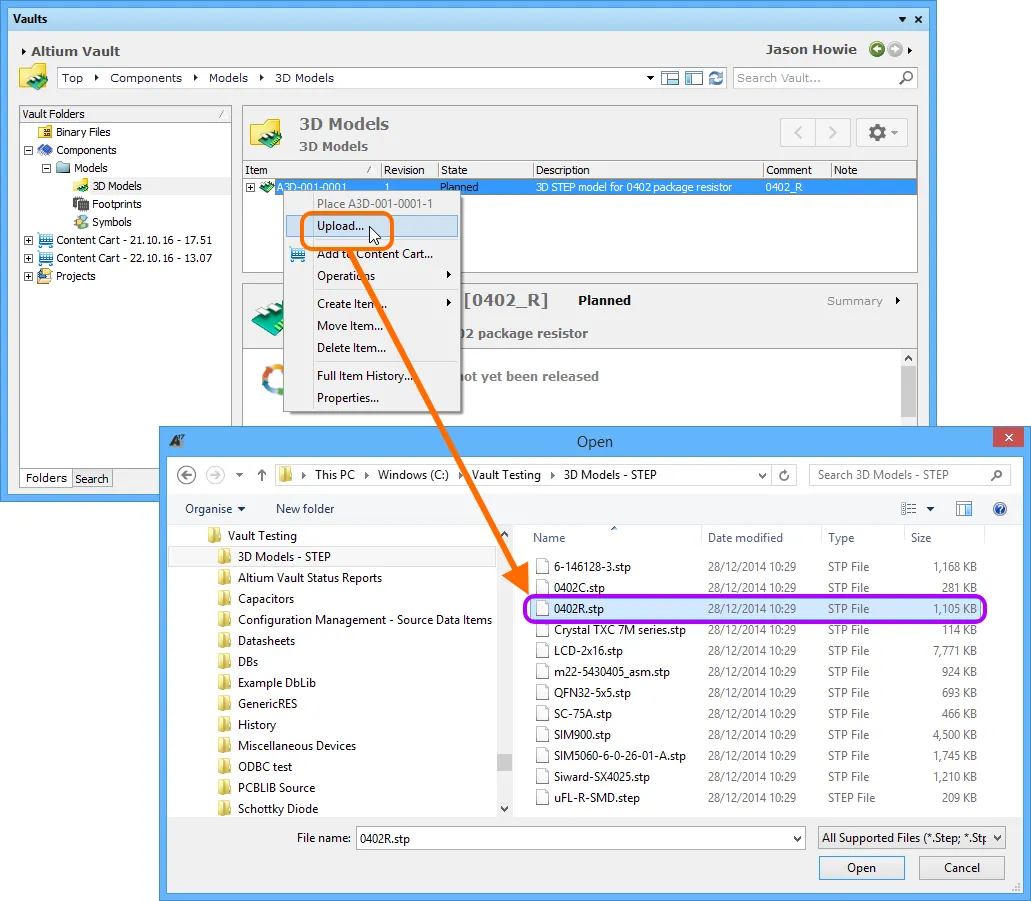The height and width of the screenshot is (901, 1031).
Task: Click the next arrow button in 3D Models header
Action: coord(832,132)
